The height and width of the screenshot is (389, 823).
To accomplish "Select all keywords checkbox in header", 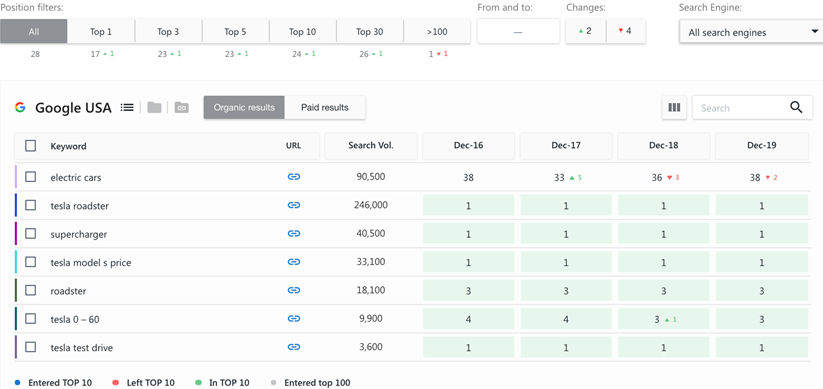I will [x=30, y=146].
